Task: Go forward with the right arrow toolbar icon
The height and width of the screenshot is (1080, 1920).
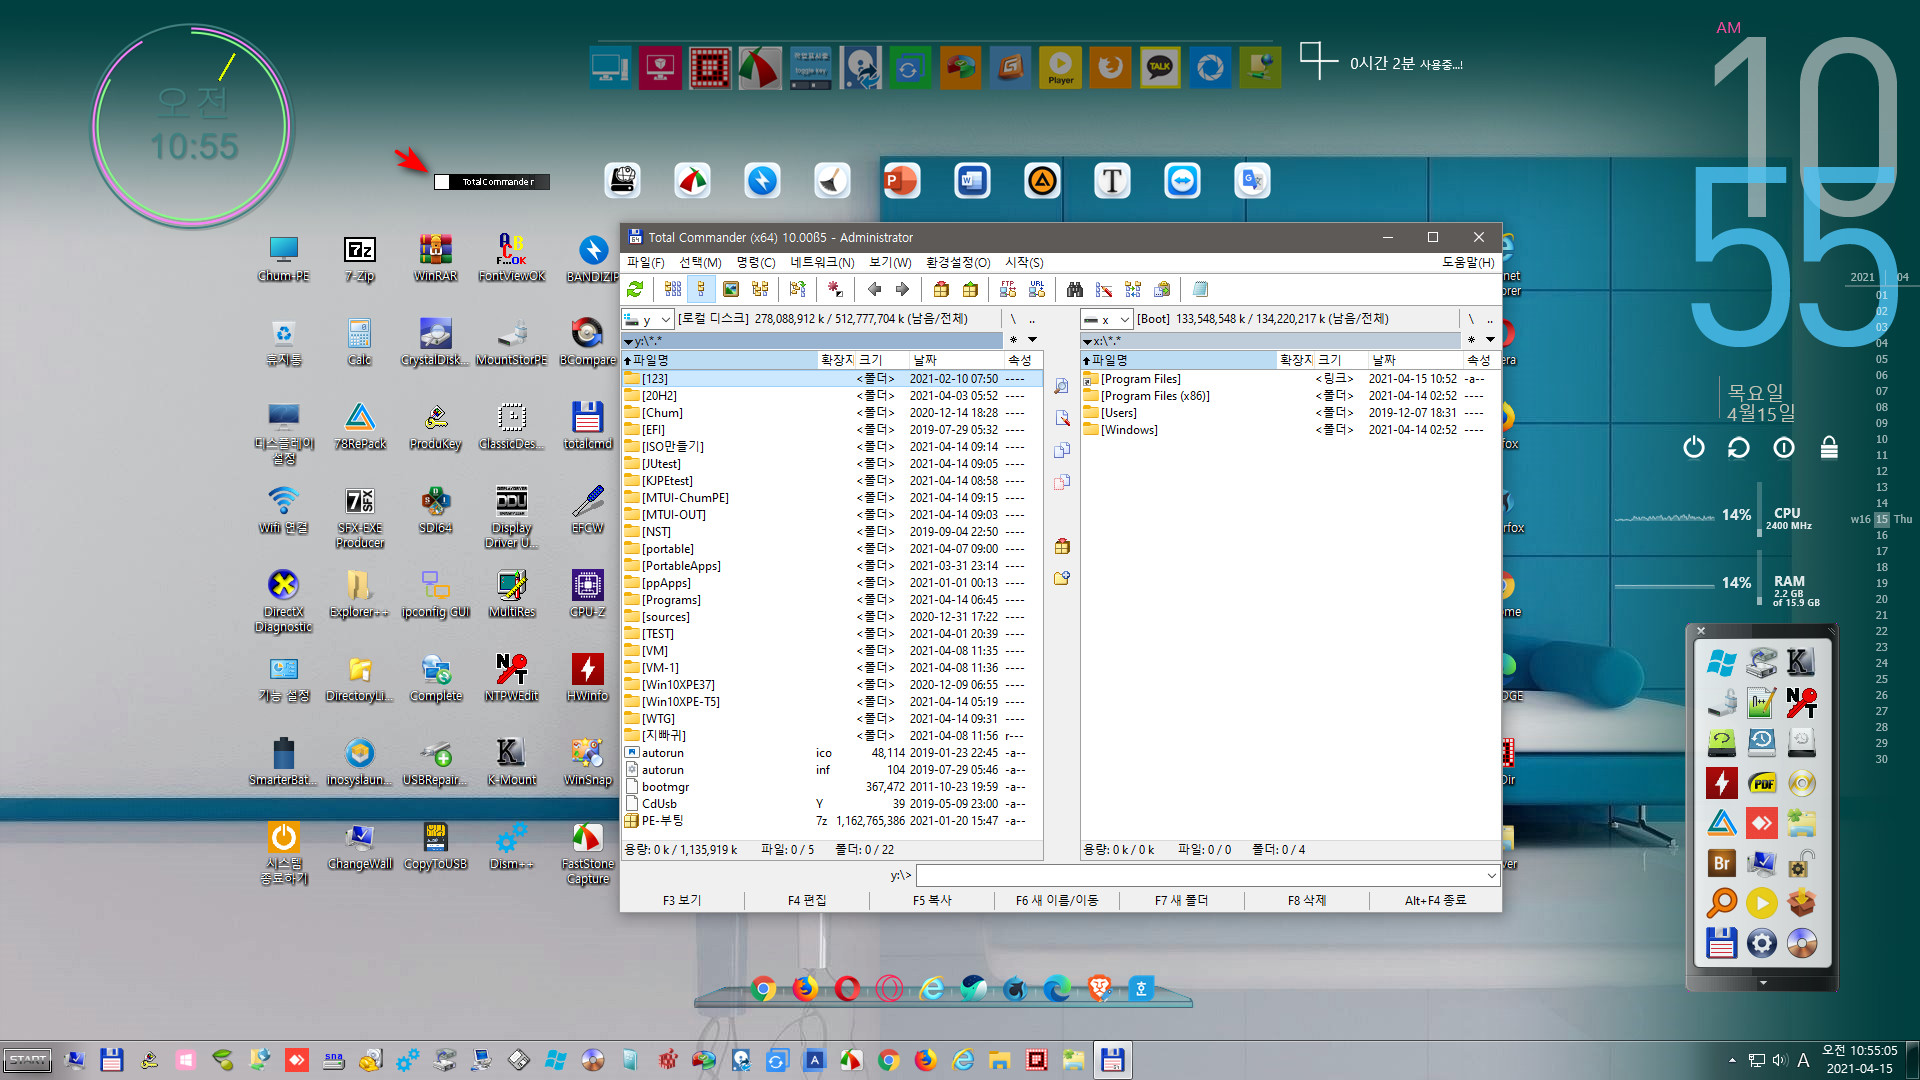Action: (x=902, y=289)
